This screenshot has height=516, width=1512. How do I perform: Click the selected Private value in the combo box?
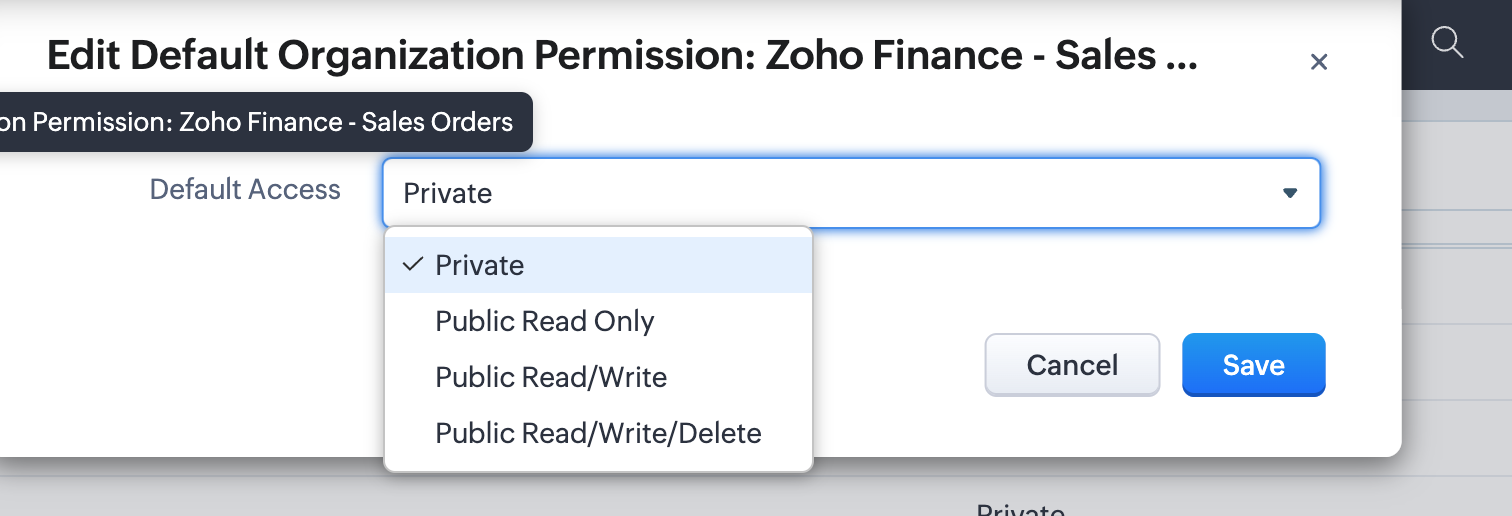click(x=448, y=193)
